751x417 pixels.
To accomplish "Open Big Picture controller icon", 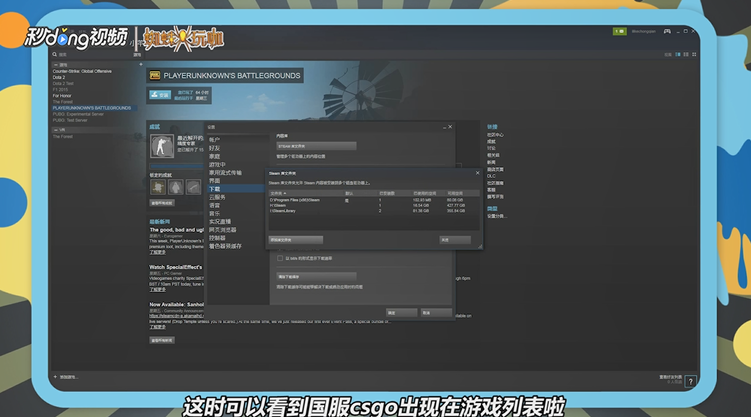I will pyautogui.click(x=667, y=32).
